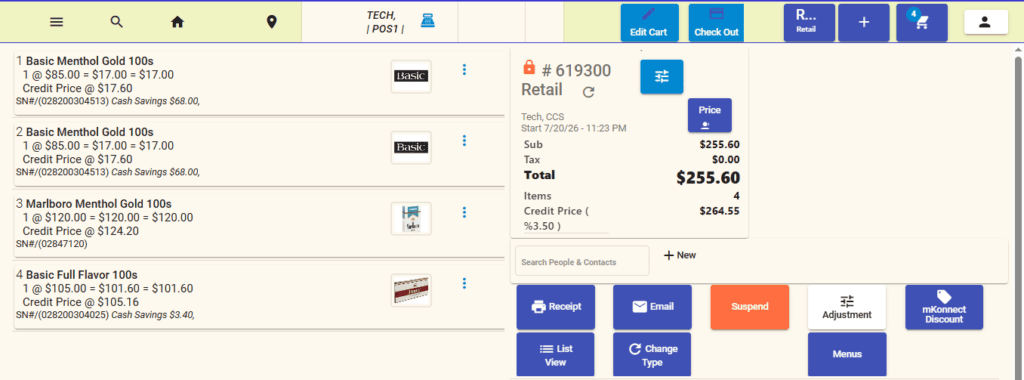
Task: Click the Check Out button
Action: (716, 23)
